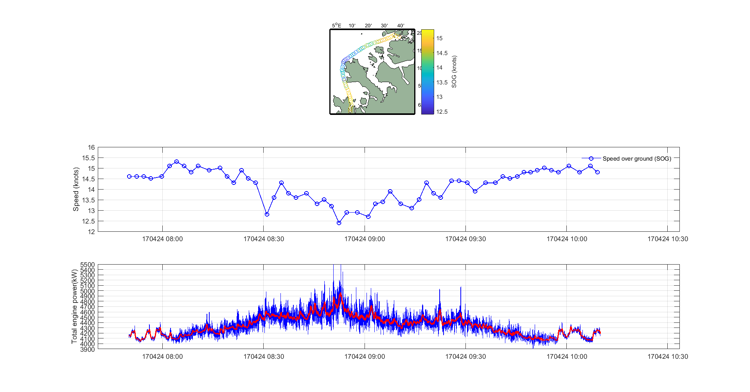750x392 pixels.
Task: Click the 20' longitude label above the map
Action: pos(368,25)
